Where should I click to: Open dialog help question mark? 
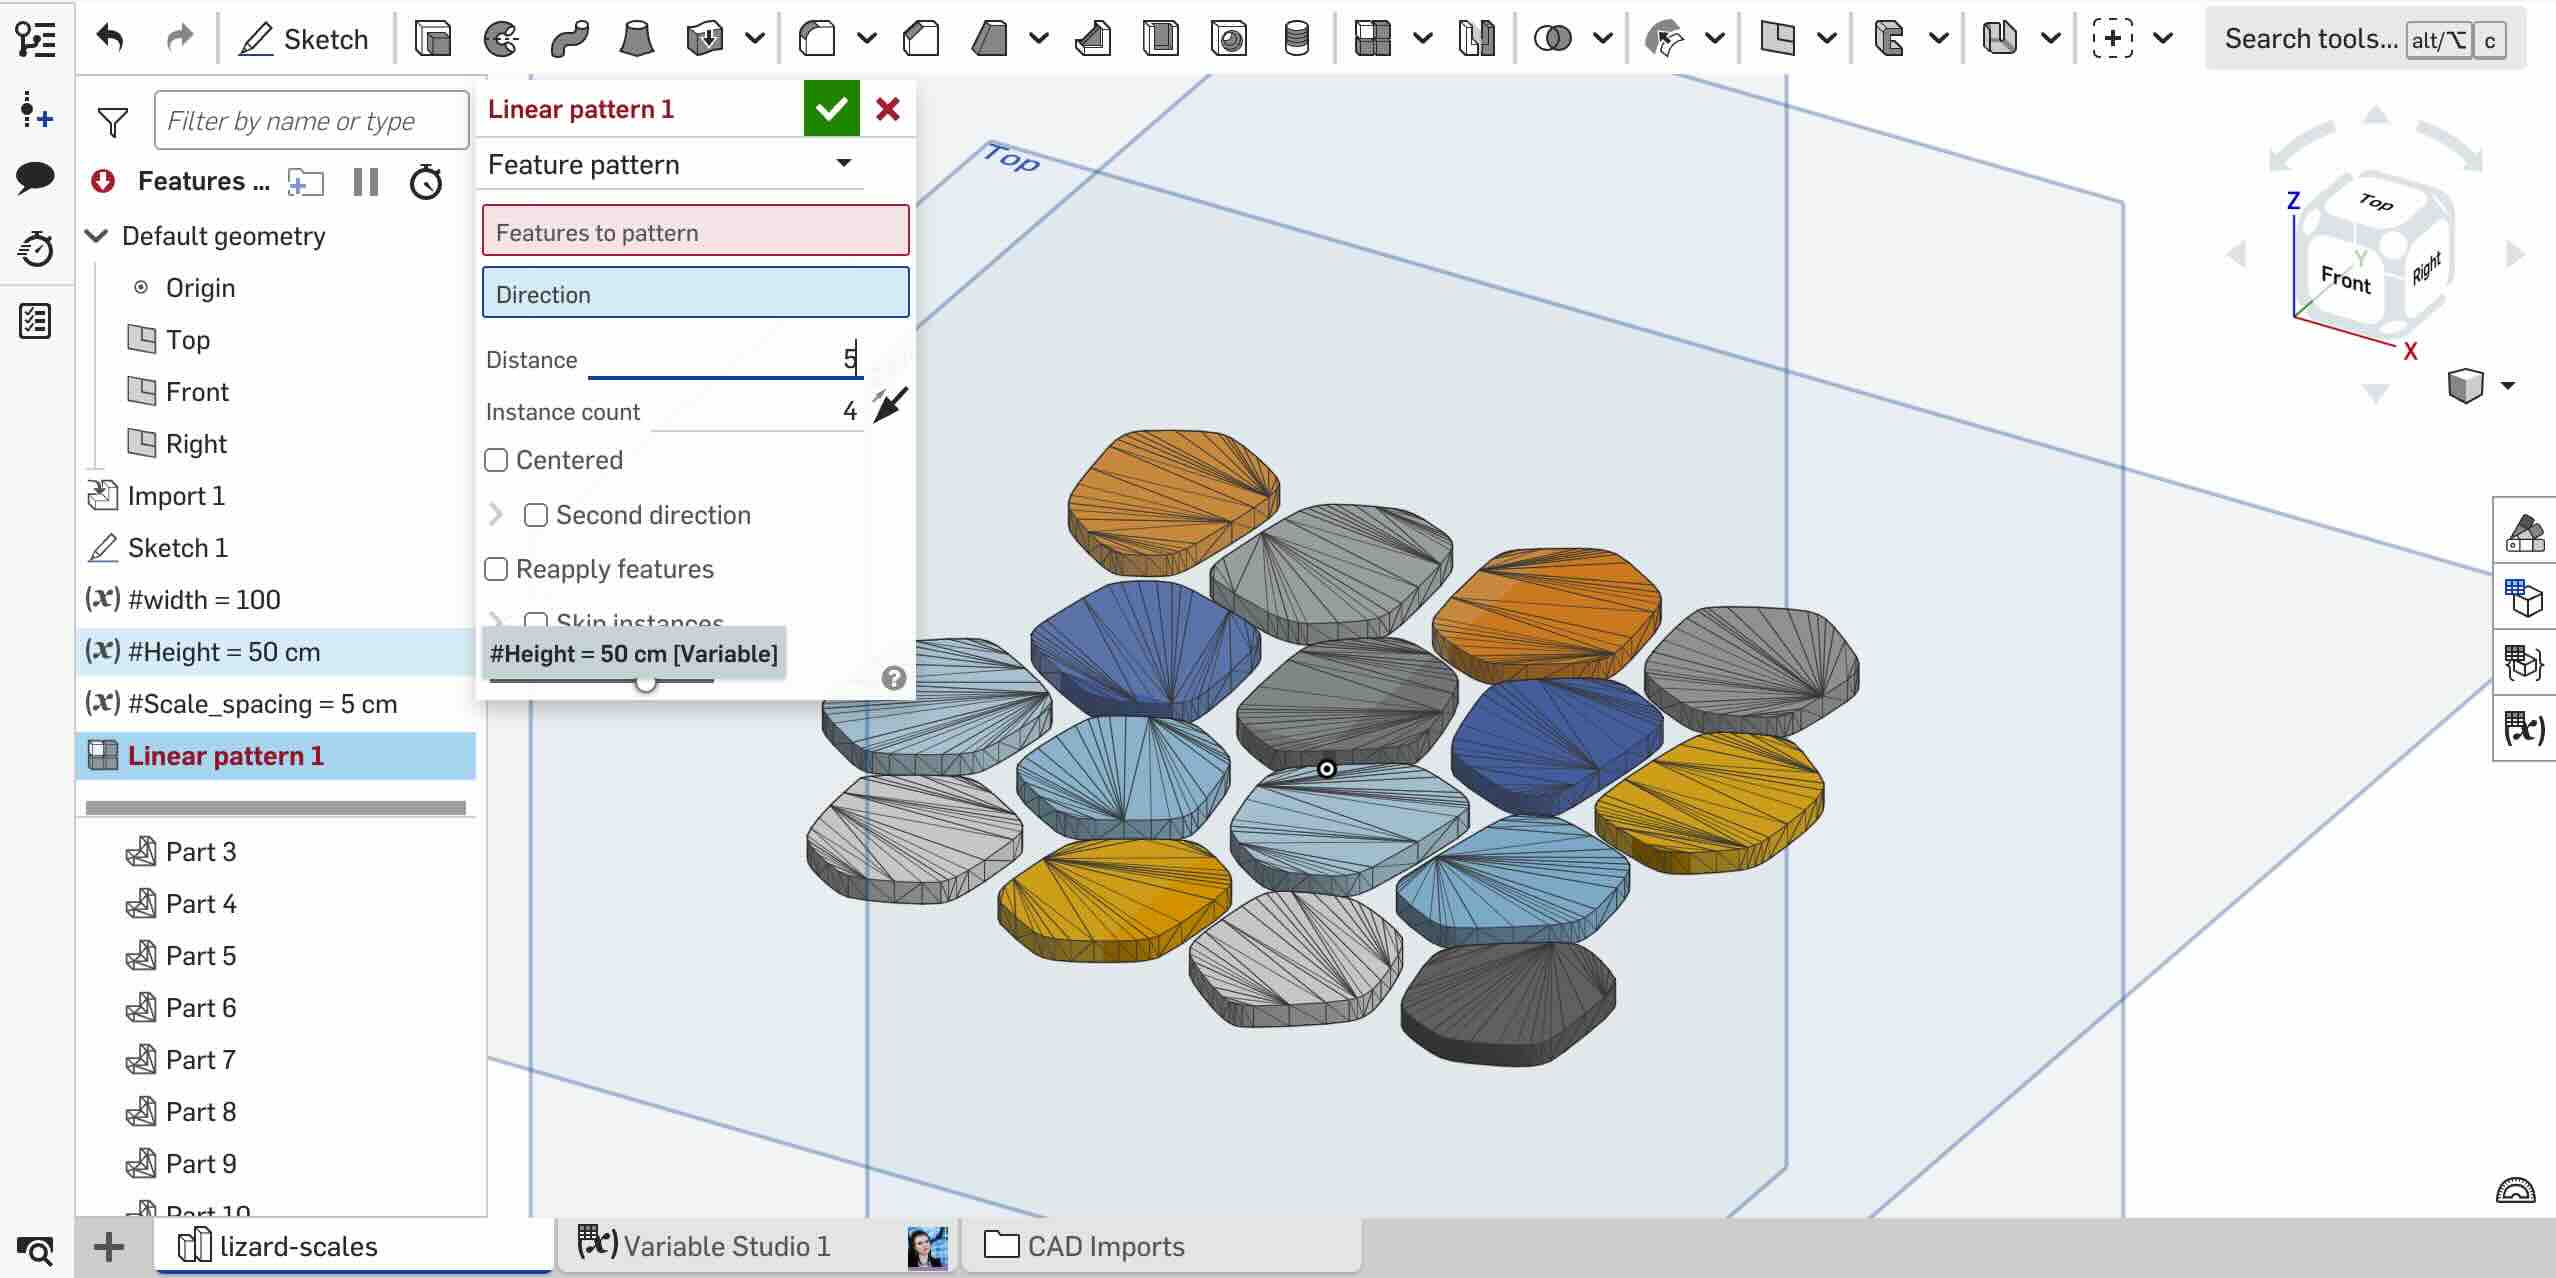tap(894, 678)
